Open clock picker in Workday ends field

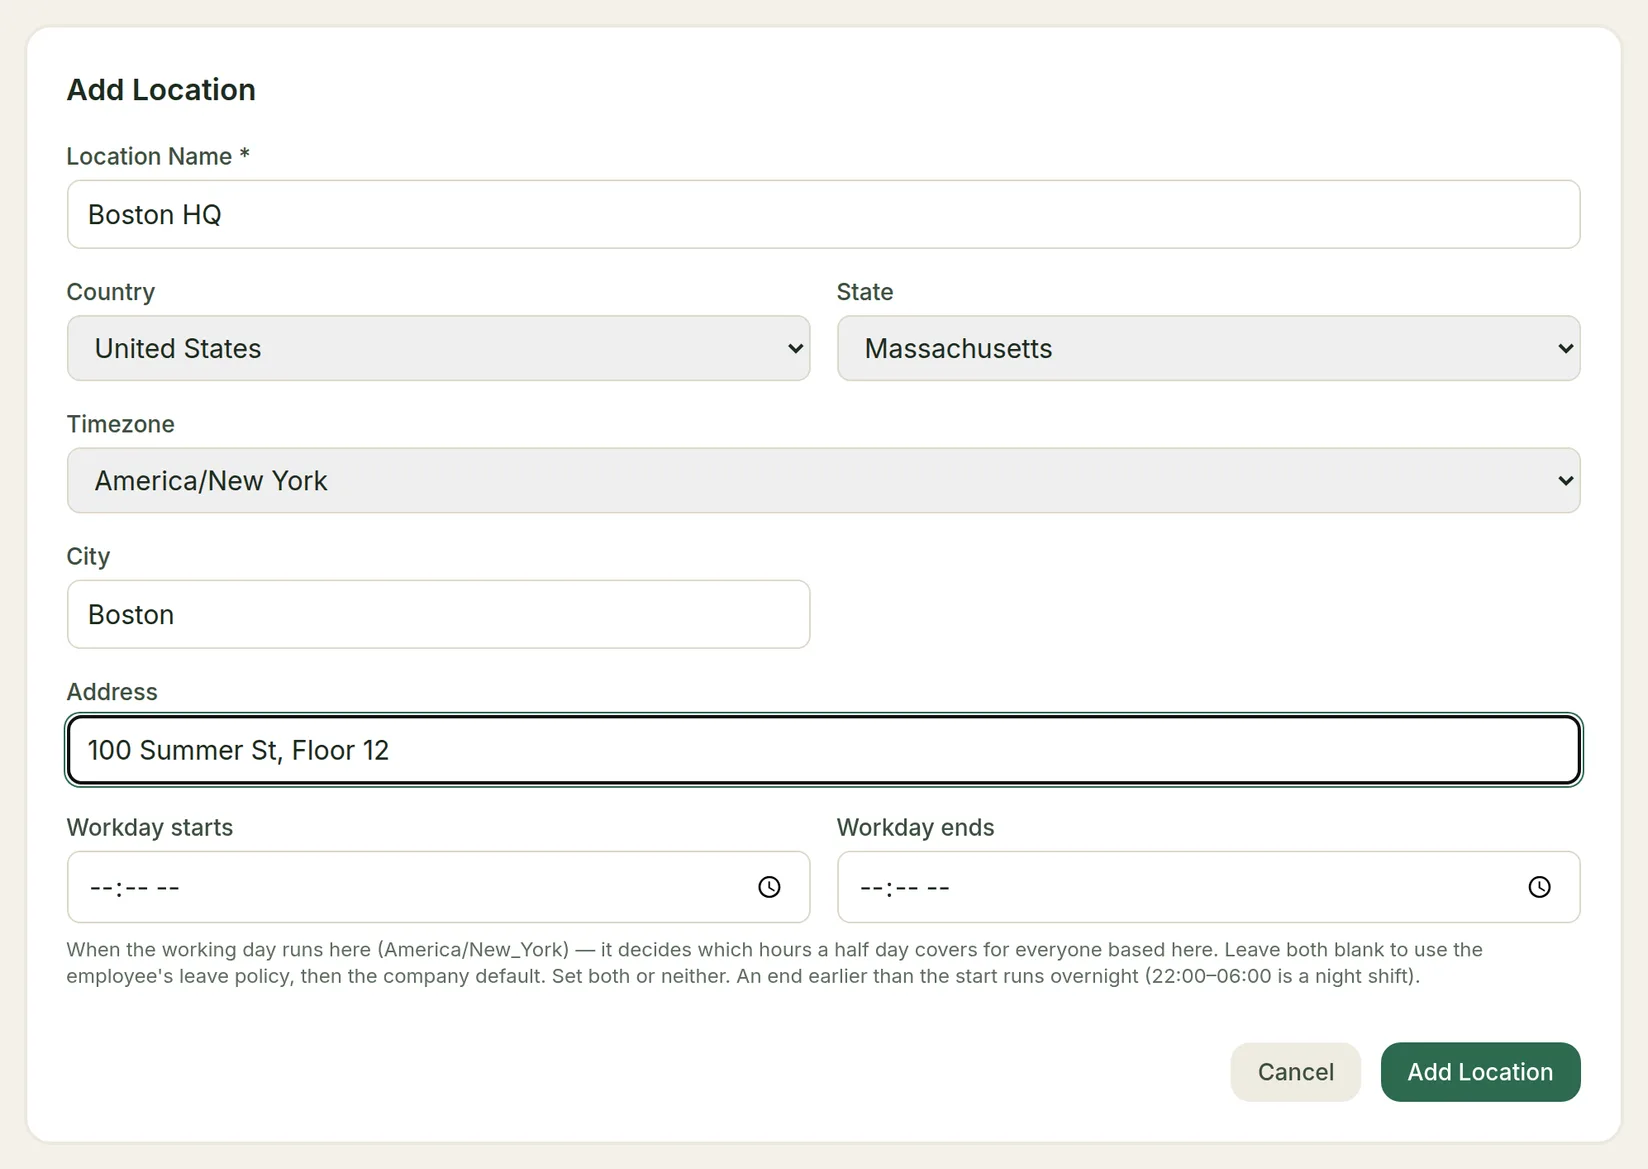coord(1539,887)
